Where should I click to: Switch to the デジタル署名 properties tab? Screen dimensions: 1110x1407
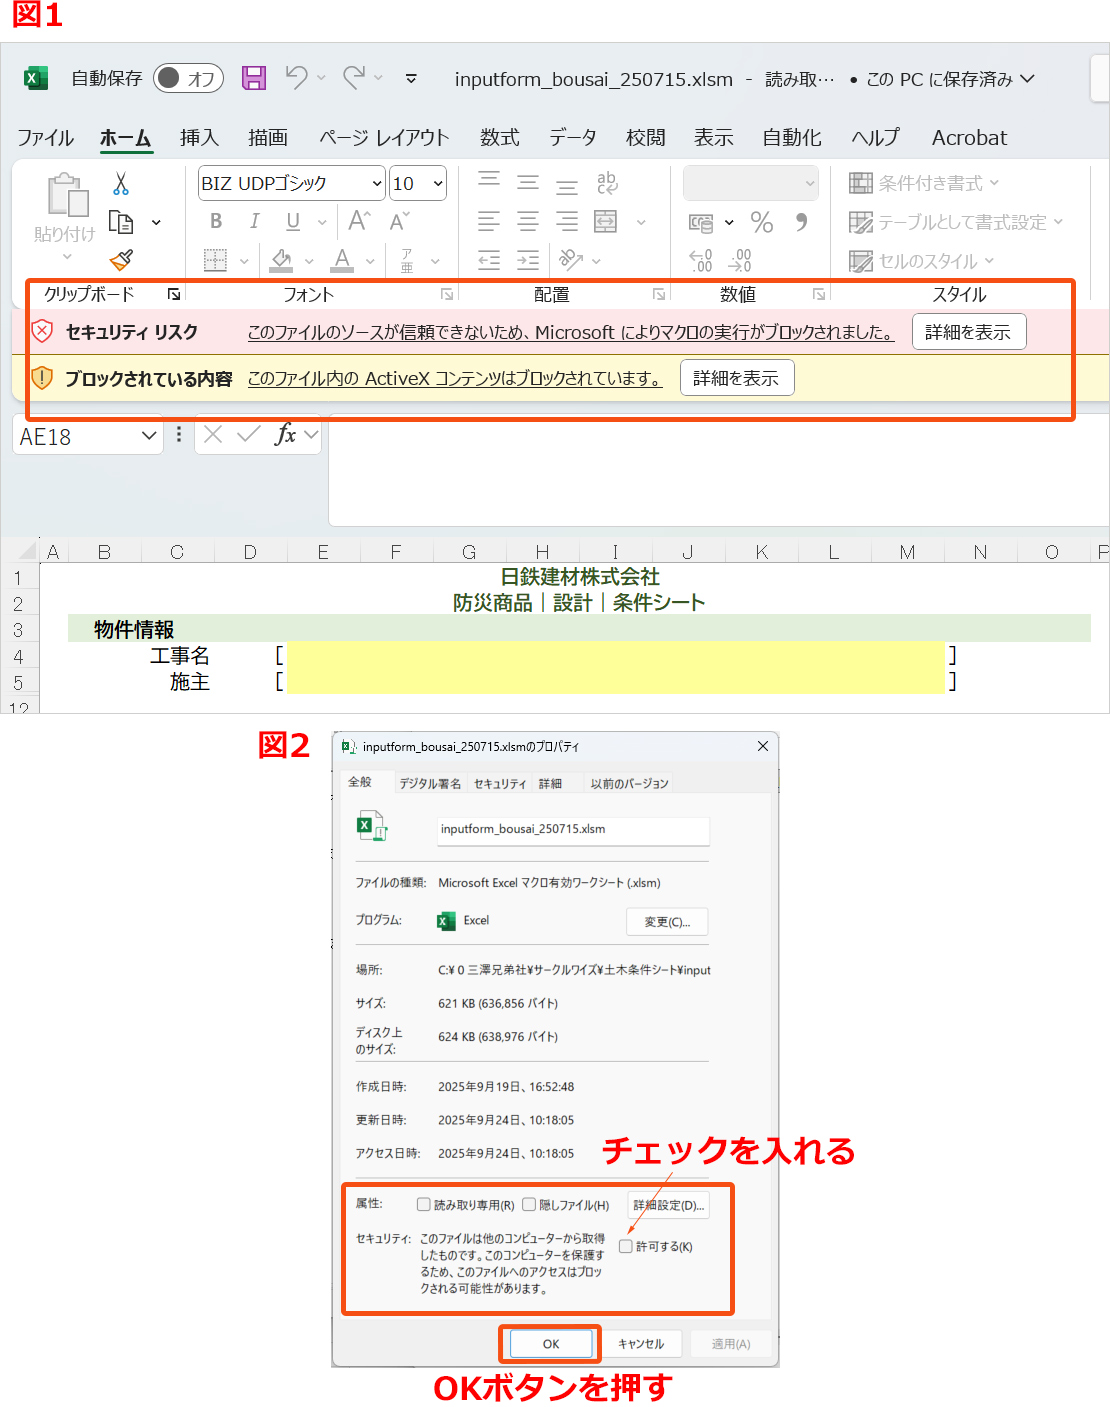click(430, 783)
